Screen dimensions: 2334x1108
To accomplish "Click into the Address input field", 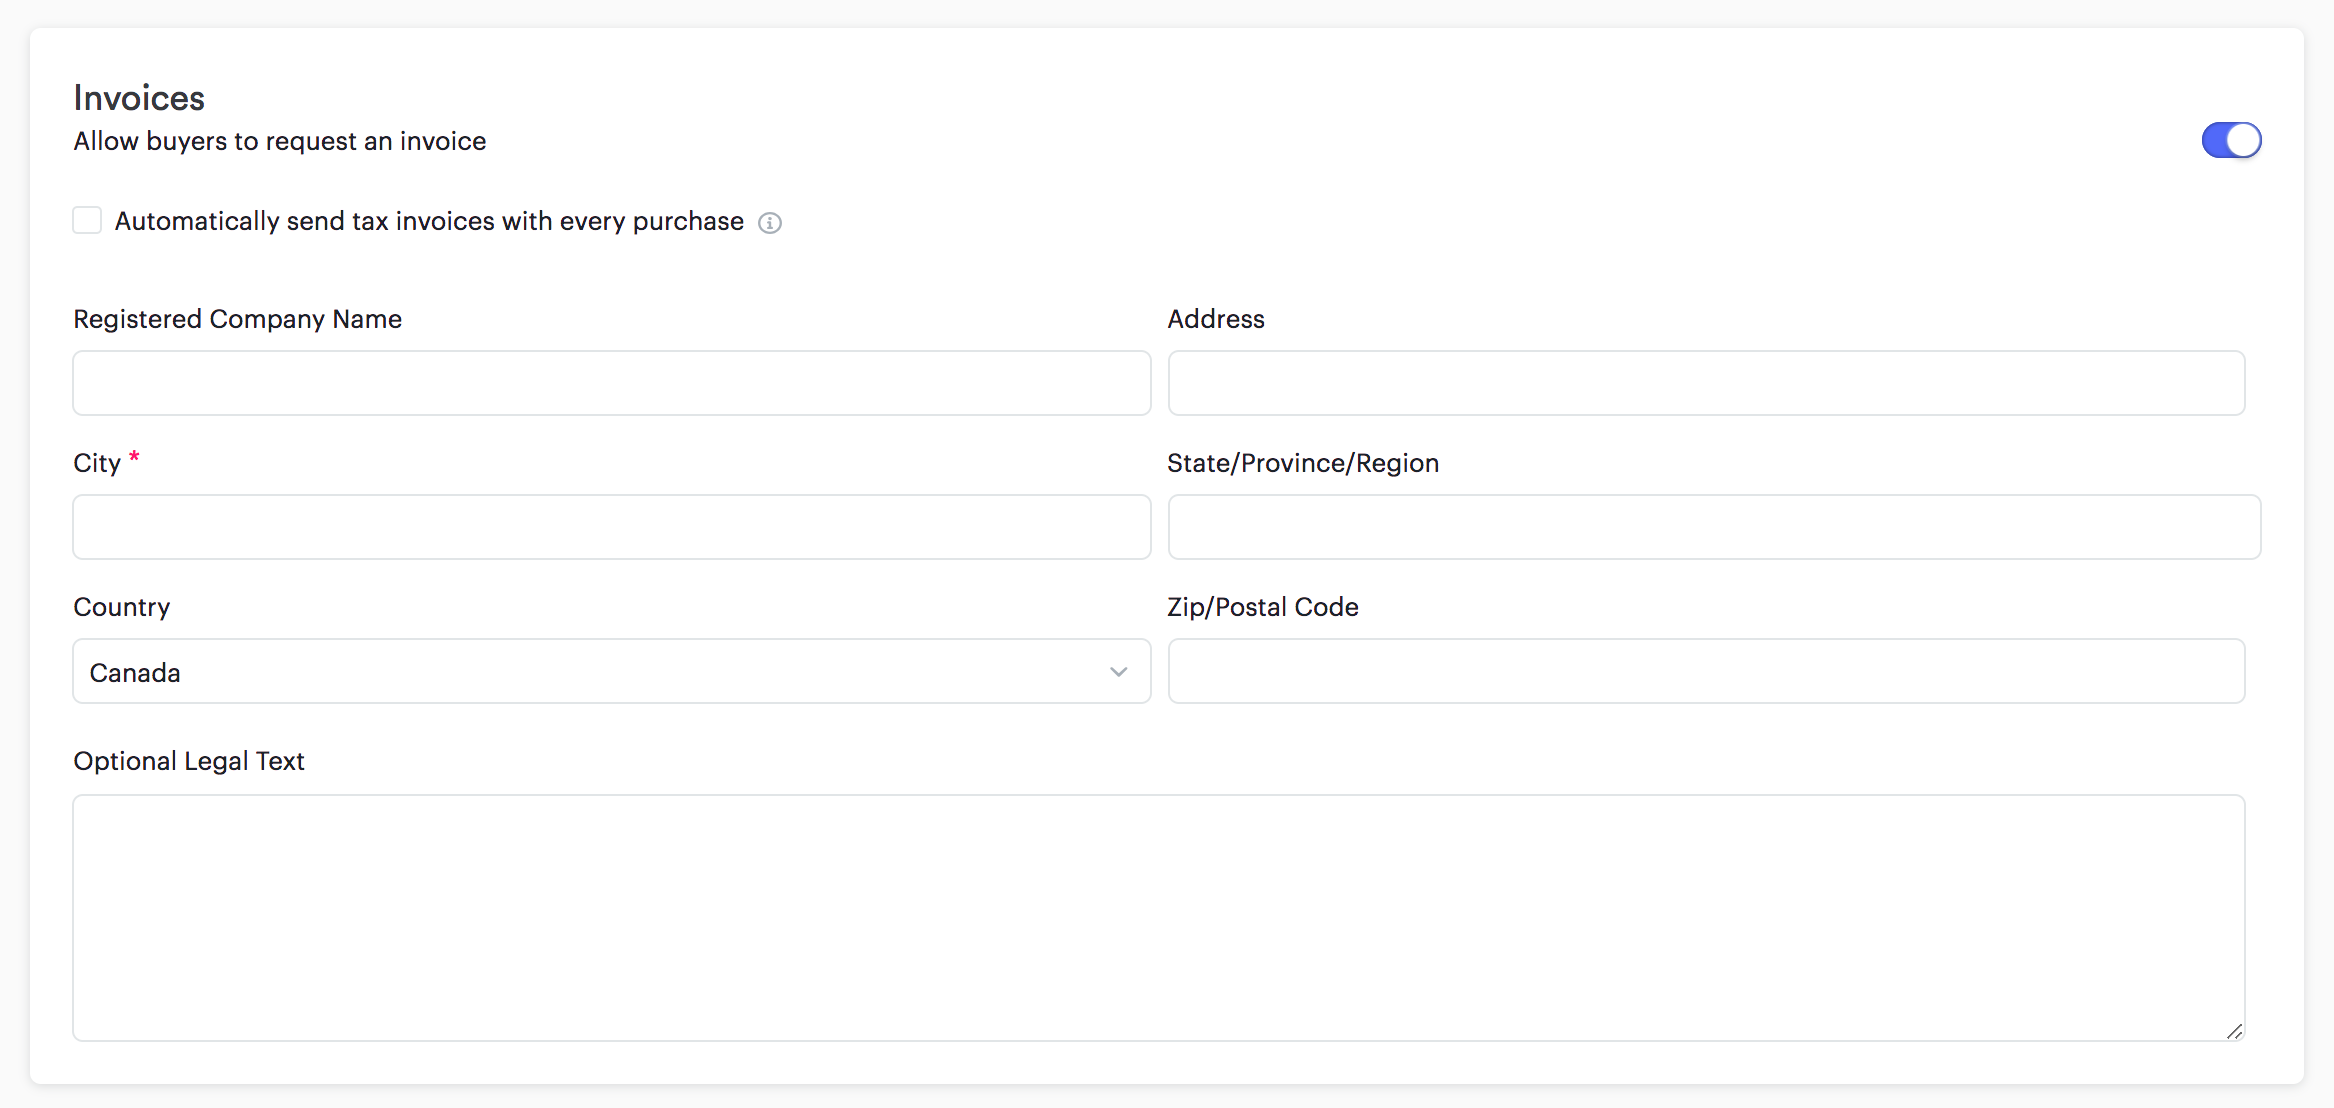I will tap(1706, 383).
